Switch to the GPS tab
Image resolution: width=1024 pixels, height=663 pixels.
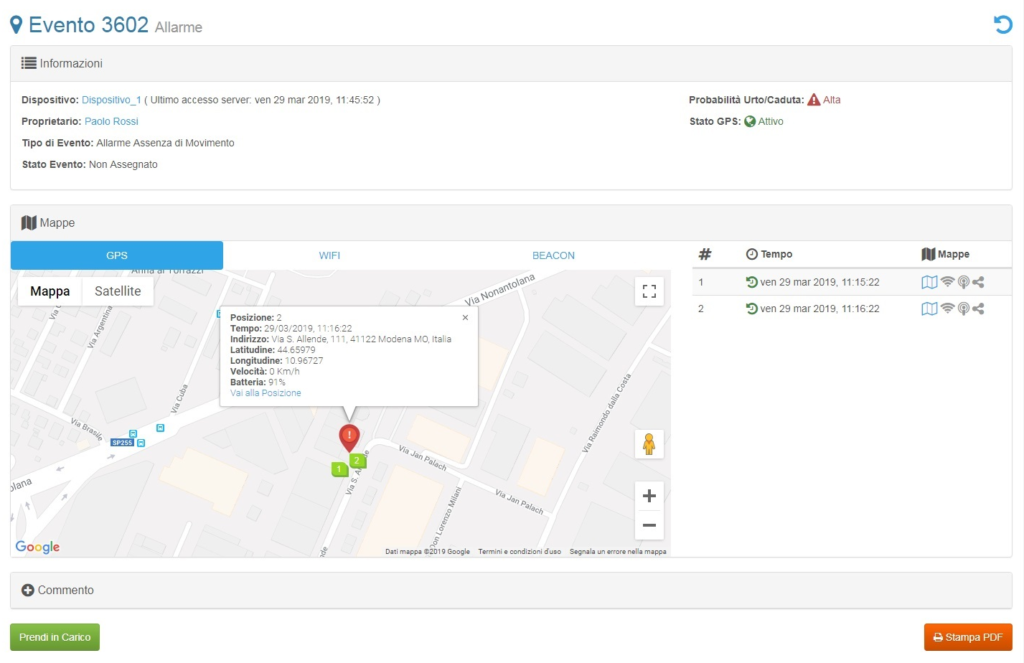(x=117, y=255)
